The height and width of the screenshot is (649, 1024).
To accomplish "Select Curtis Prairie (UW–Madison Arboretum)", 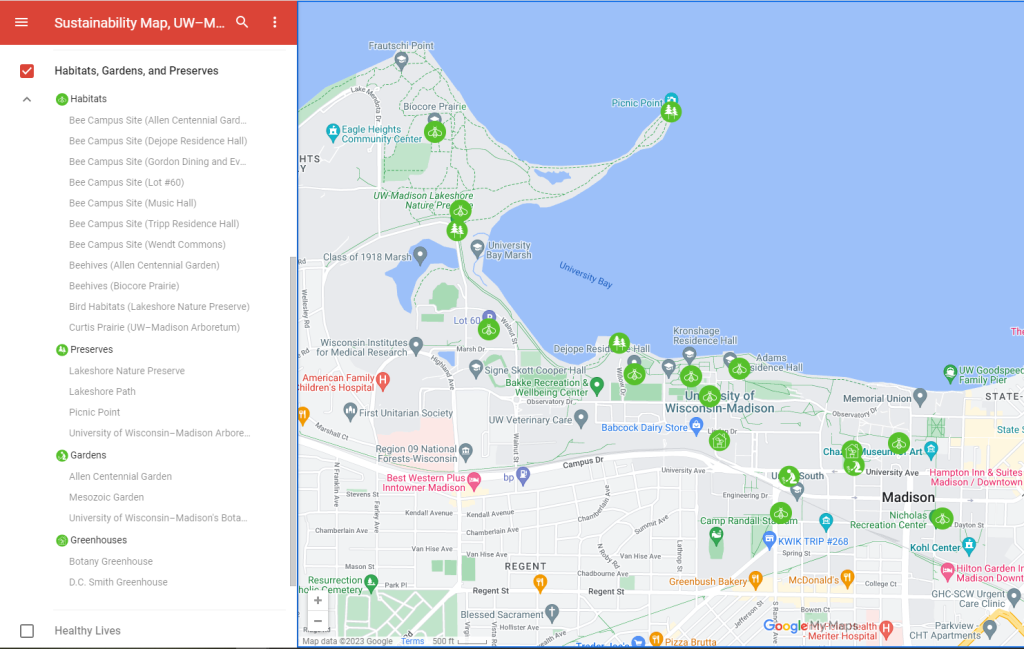I will (154, 328).
